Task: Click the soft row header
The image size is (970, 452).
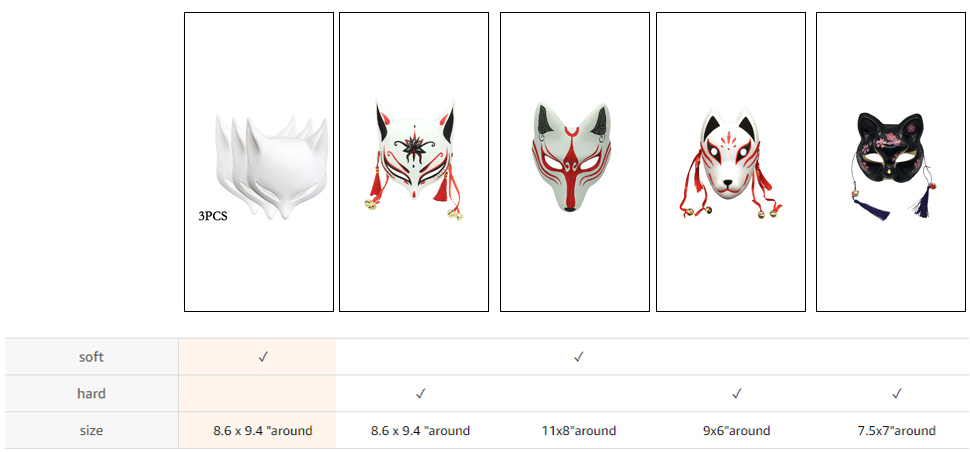Action: (92, 357)
